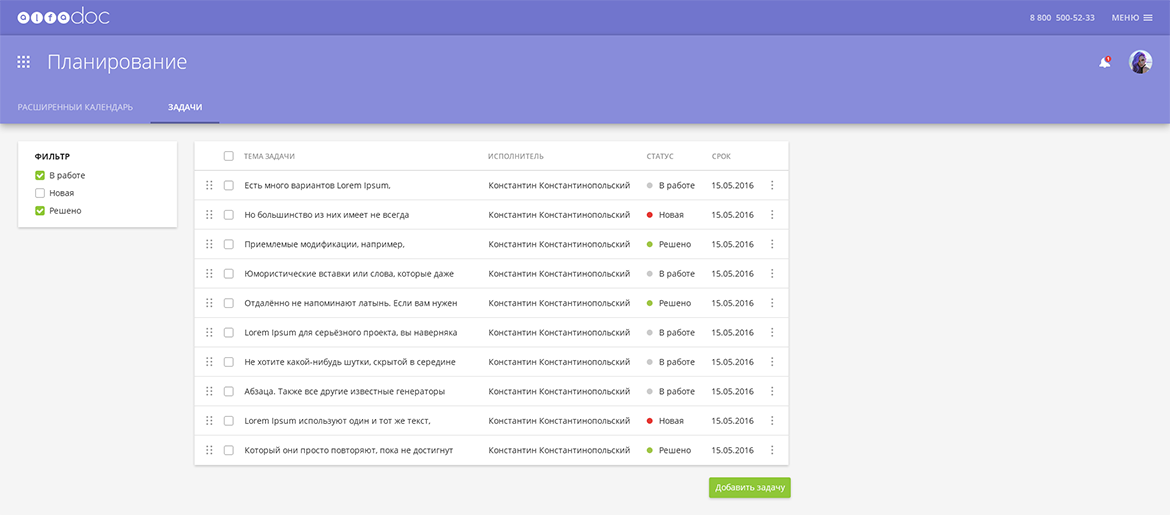The height and width of the screenshot is (515, 1170).
Task: Click the drag handle for the 'Приемлемые модификации' row
Action: (x=209, y=244)
